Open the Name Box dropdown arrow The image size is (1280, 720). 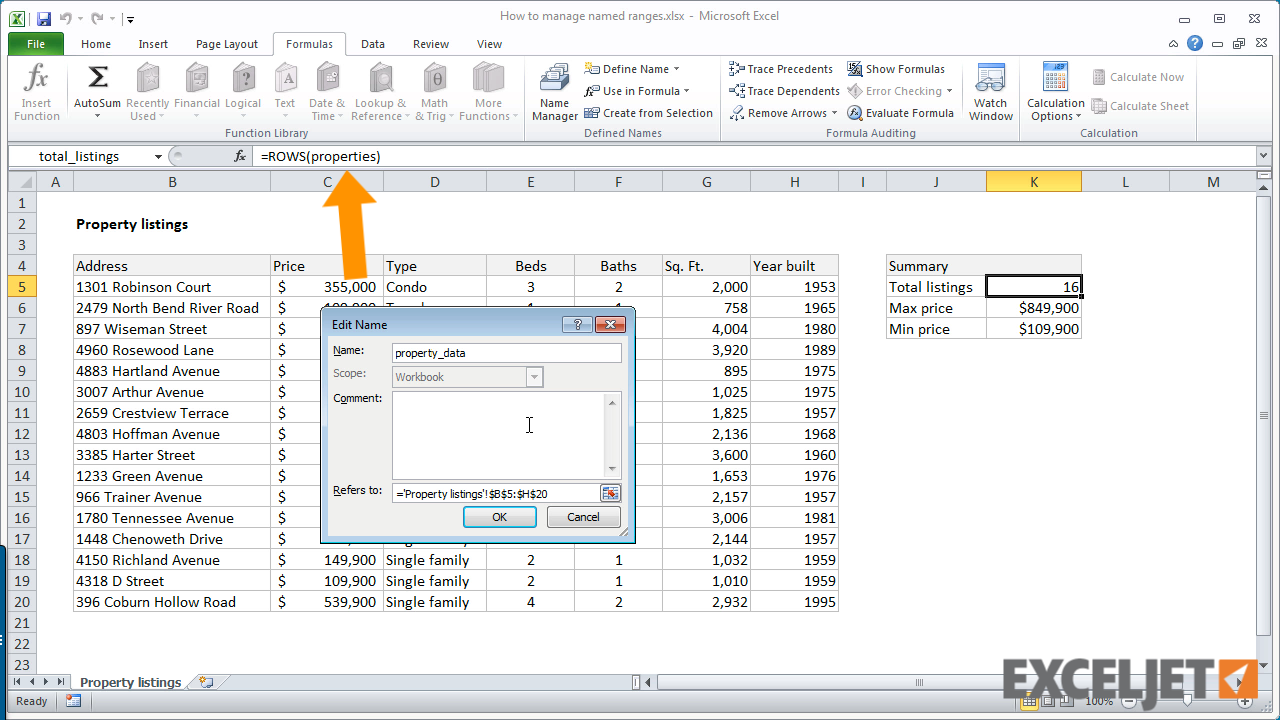(x=158, y=157)
